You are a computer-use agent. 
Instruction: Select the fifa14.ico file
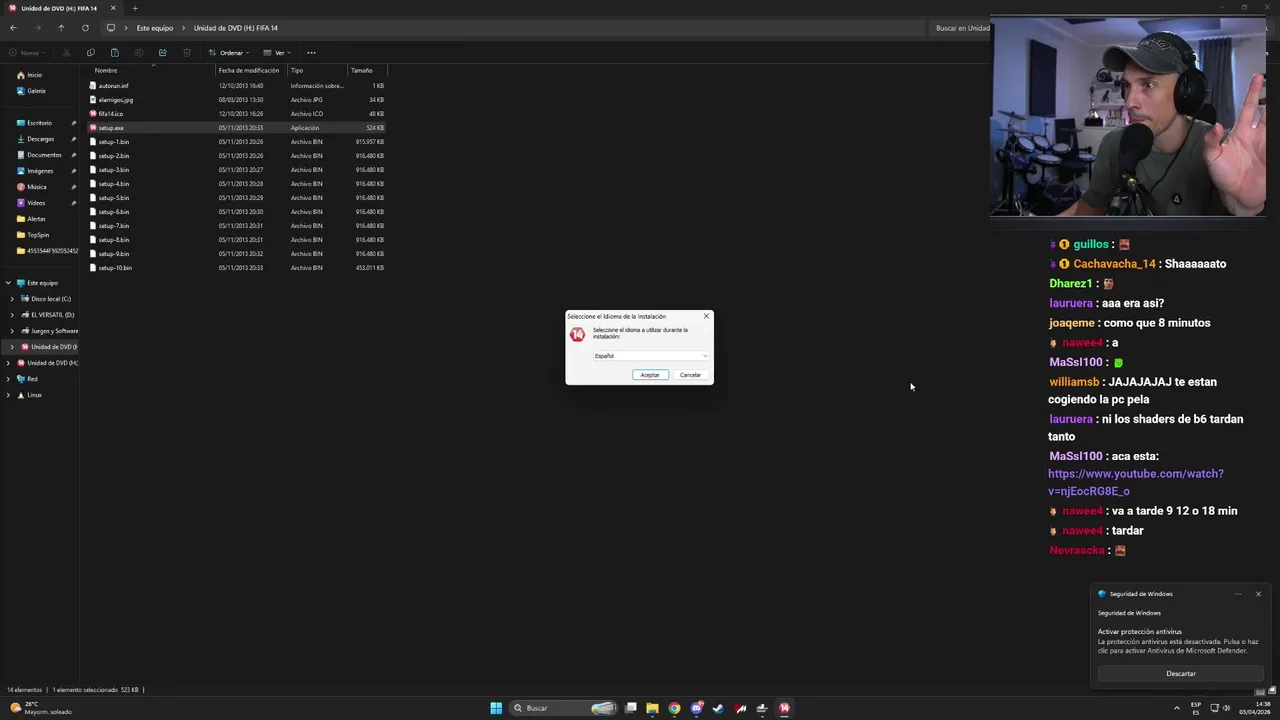click(x=236, y=114)
